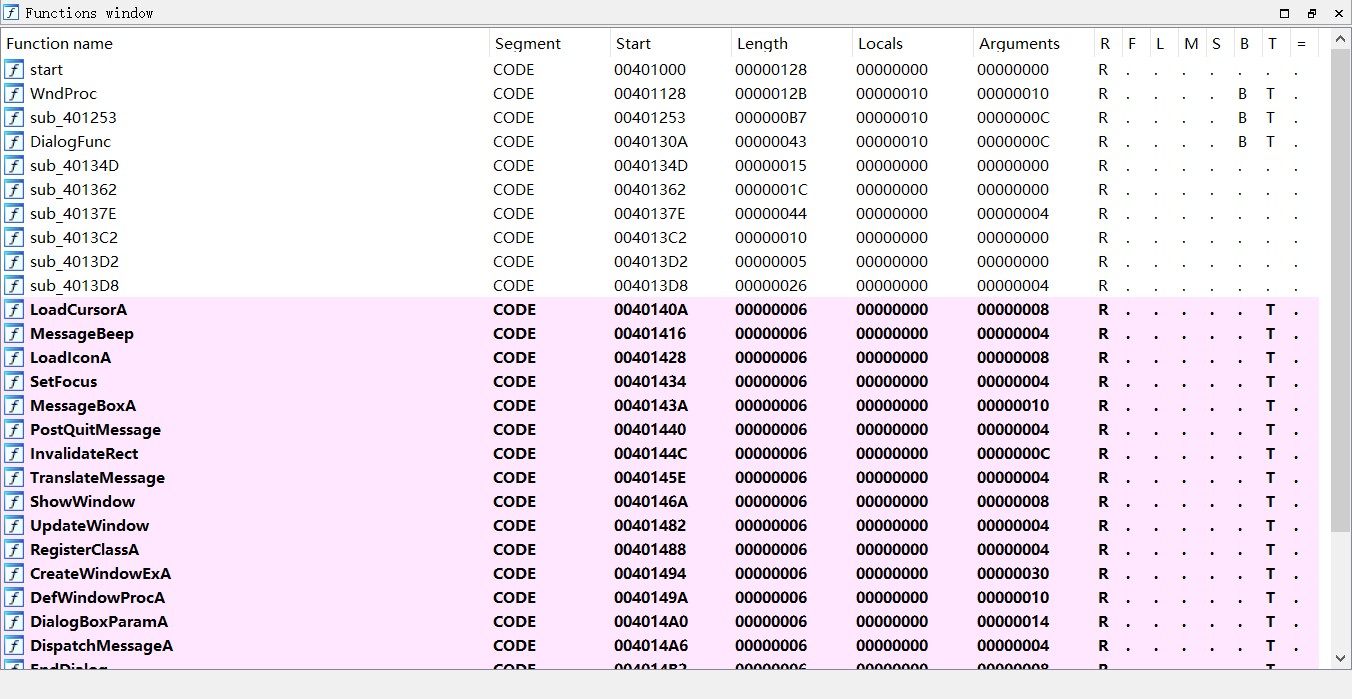
Task: Click the function icon next to WndProc
Action: point(14,94)
